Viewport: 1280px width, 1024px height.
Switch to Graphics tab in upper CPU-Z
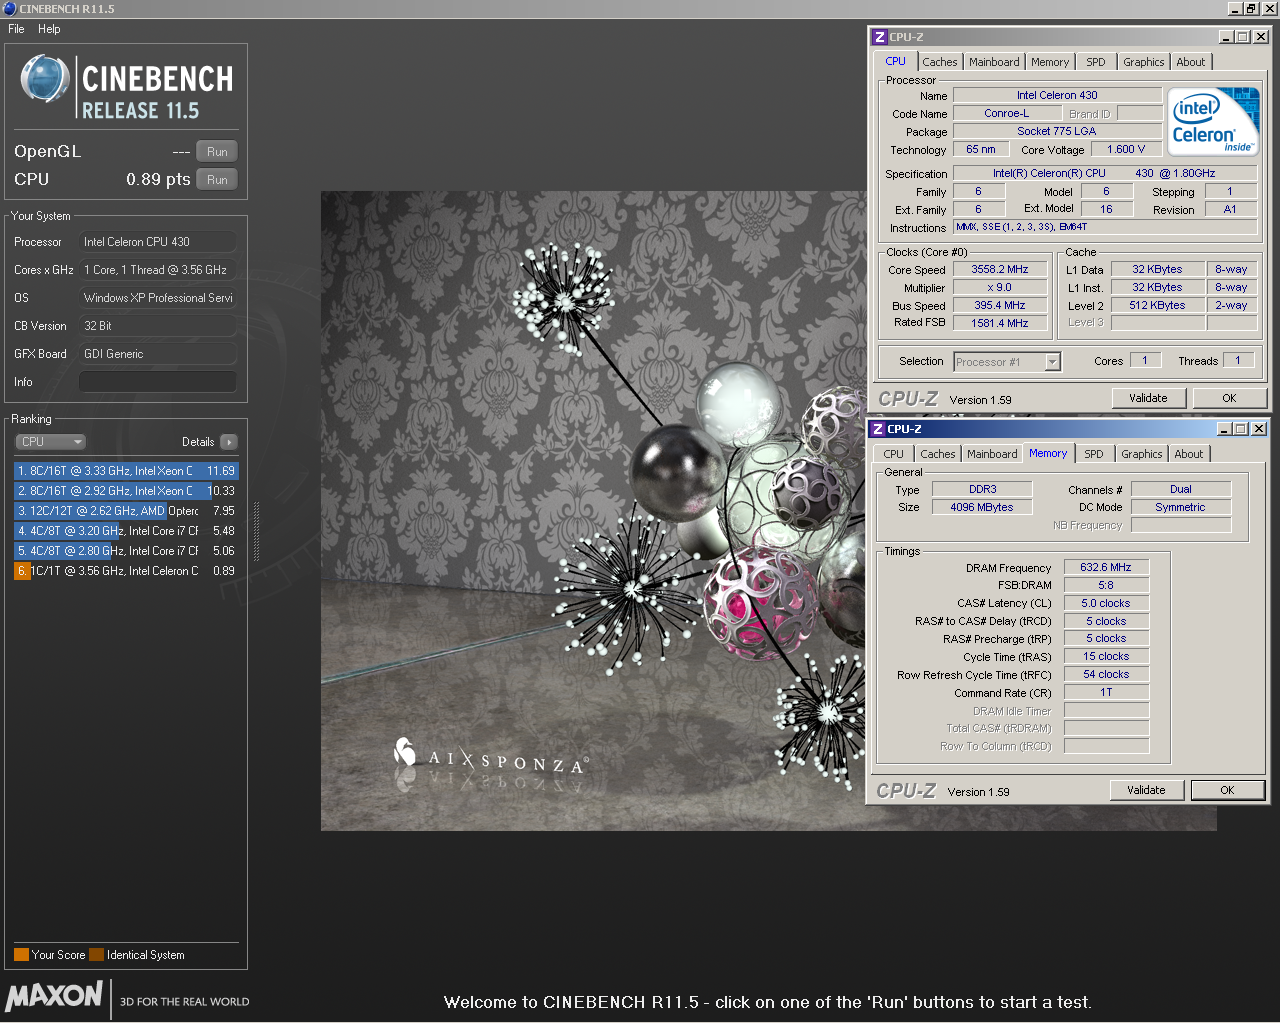coord(1143,62)
